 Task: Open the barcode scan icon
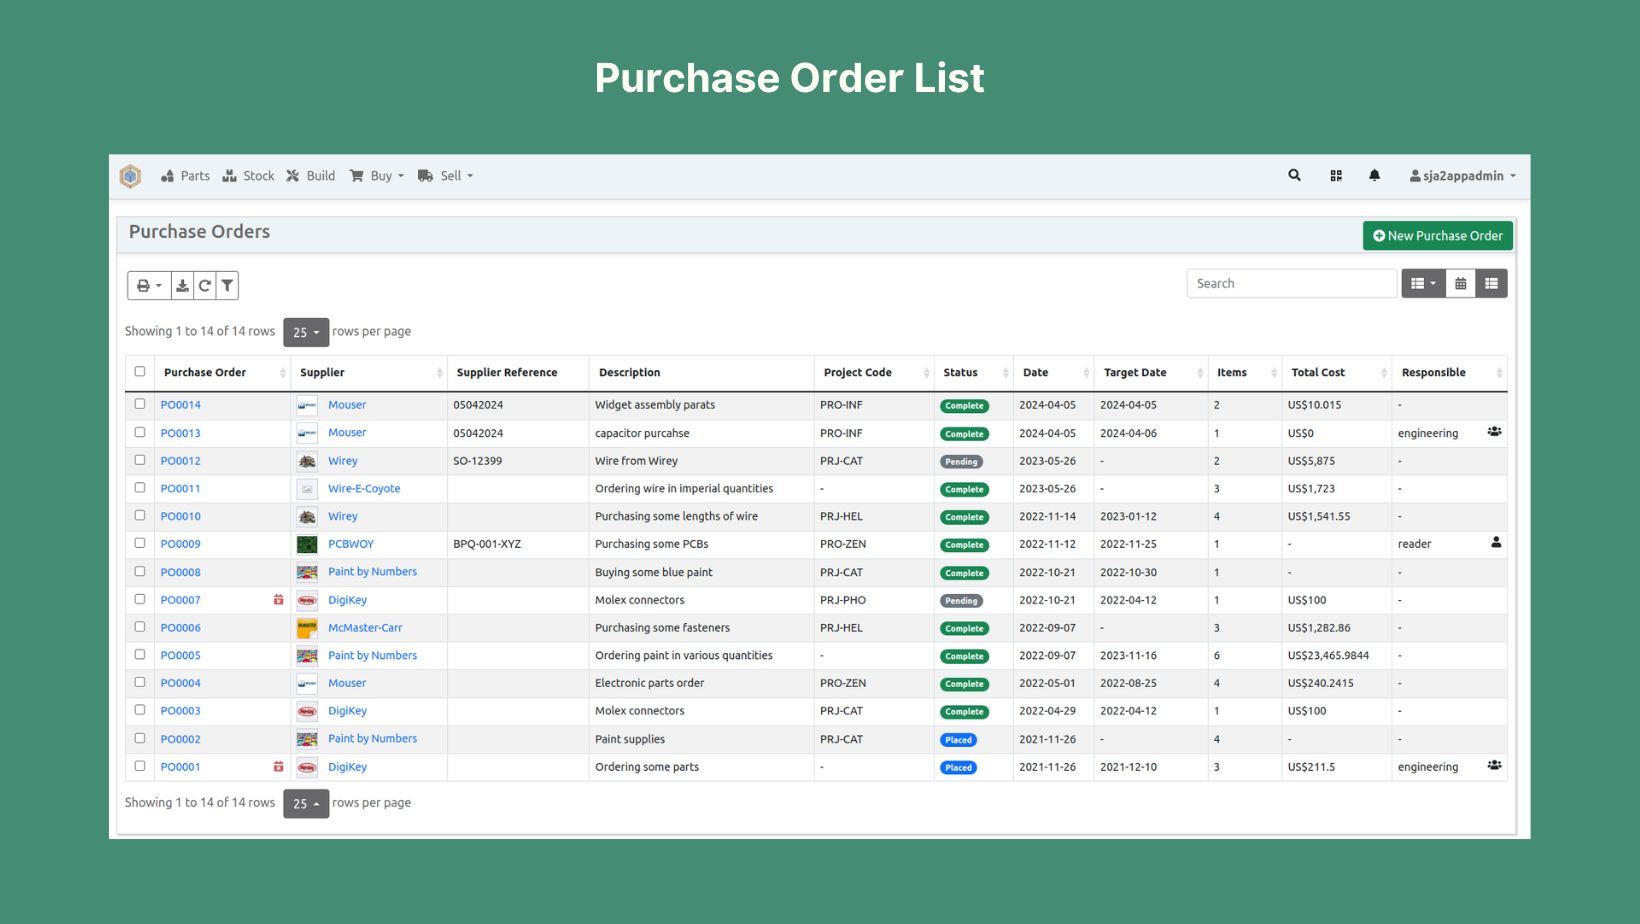[1335, 176]
